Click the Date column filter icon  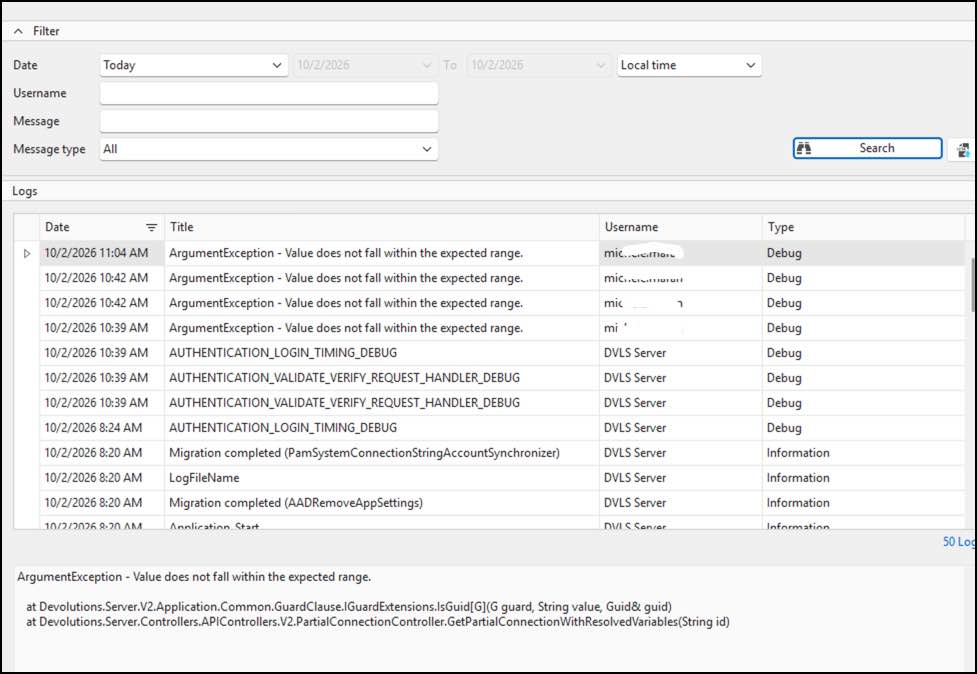(x=151, y=227)
